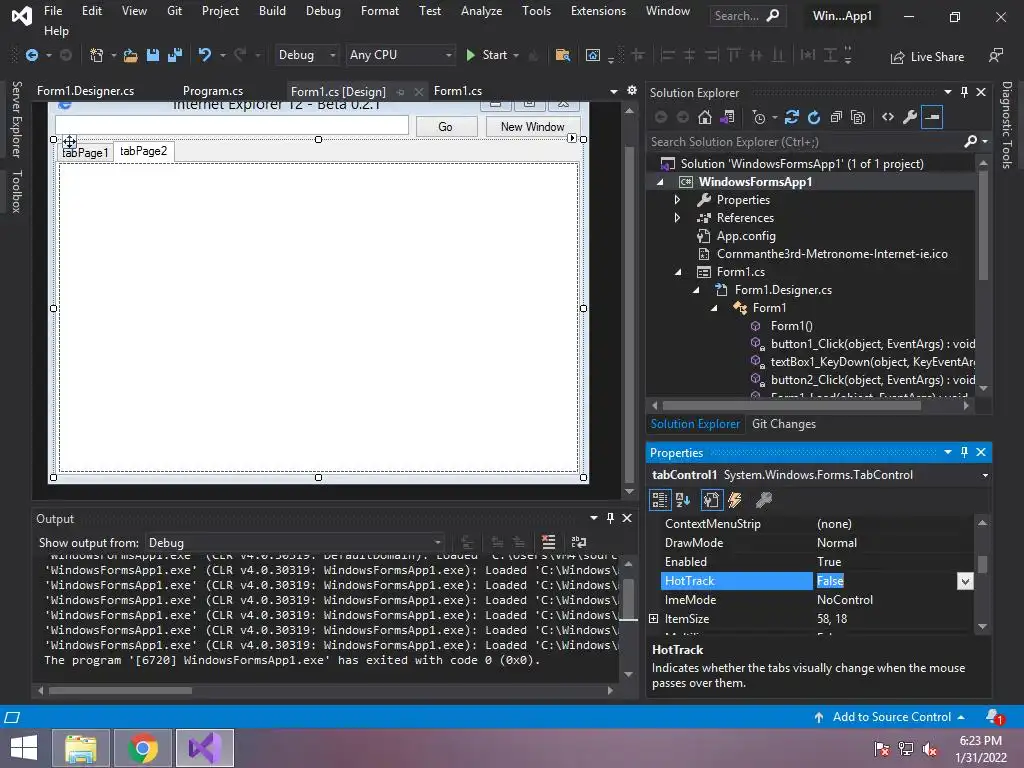Show Properties page button in Properties panel
Viewport: 1024px width, 768px height.
coord(711,500)
